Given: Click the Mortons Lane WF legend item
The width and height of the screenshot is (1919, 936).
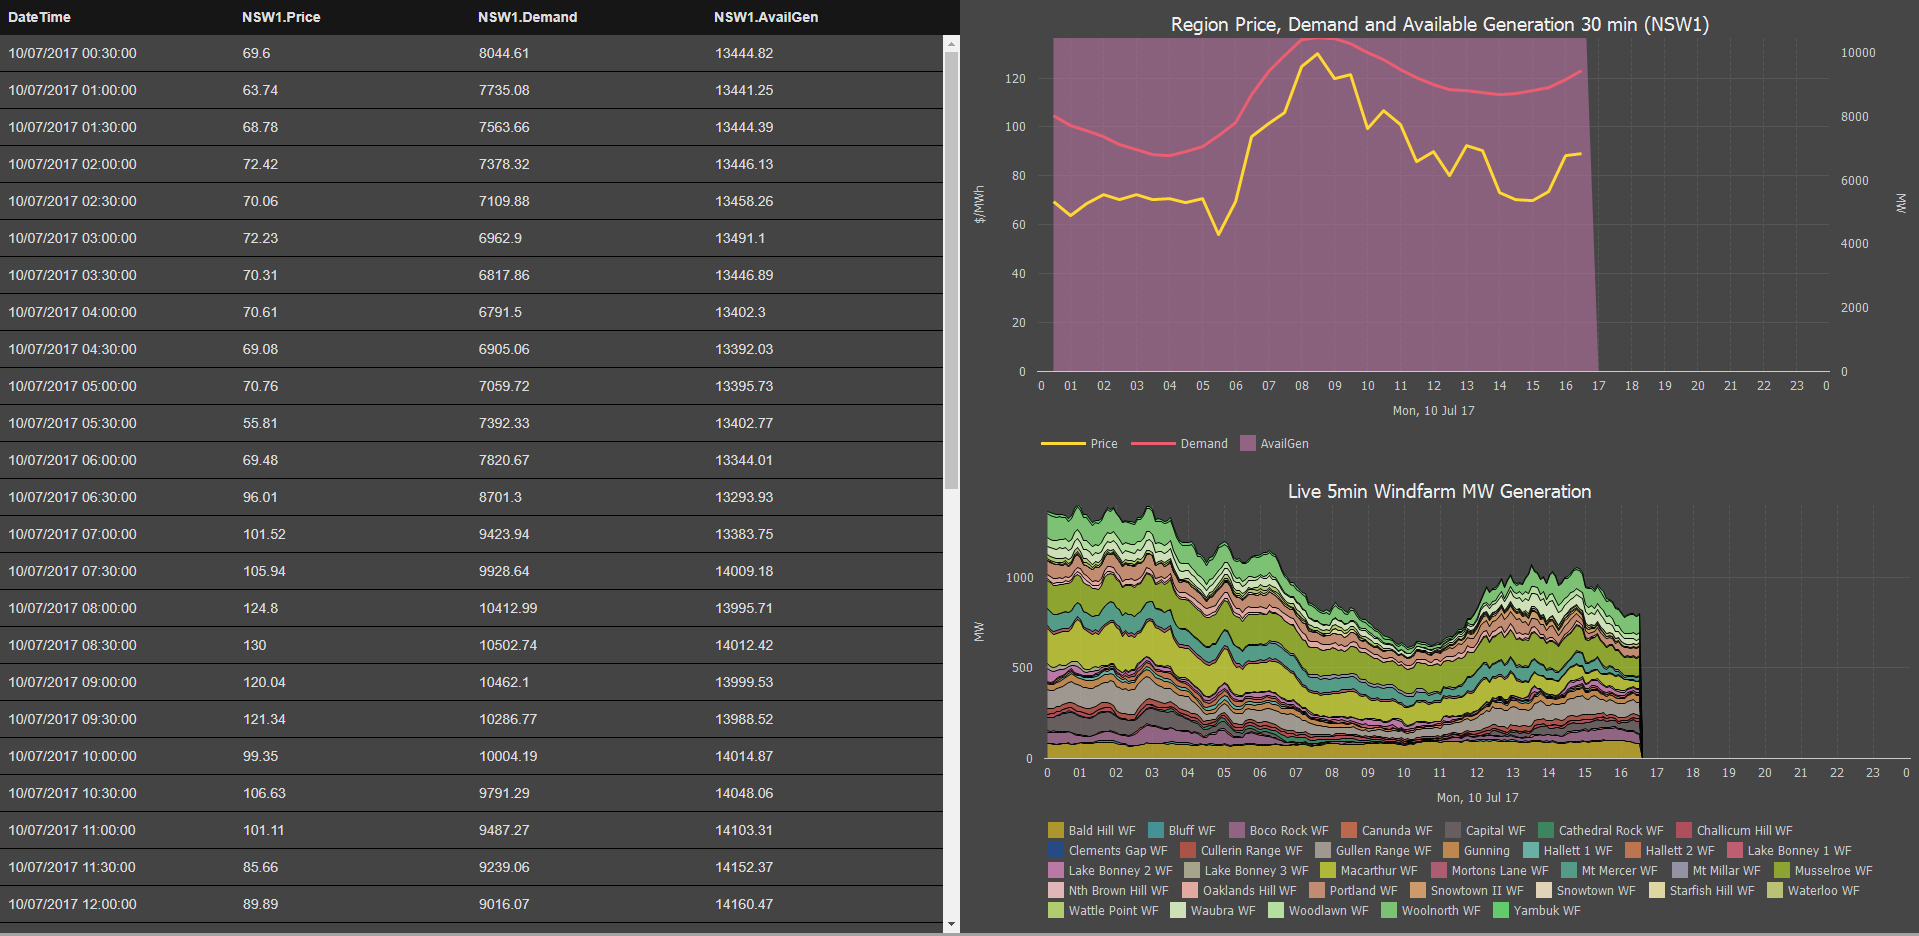Looking at the screenshot, I should (x=1489, y=871).
